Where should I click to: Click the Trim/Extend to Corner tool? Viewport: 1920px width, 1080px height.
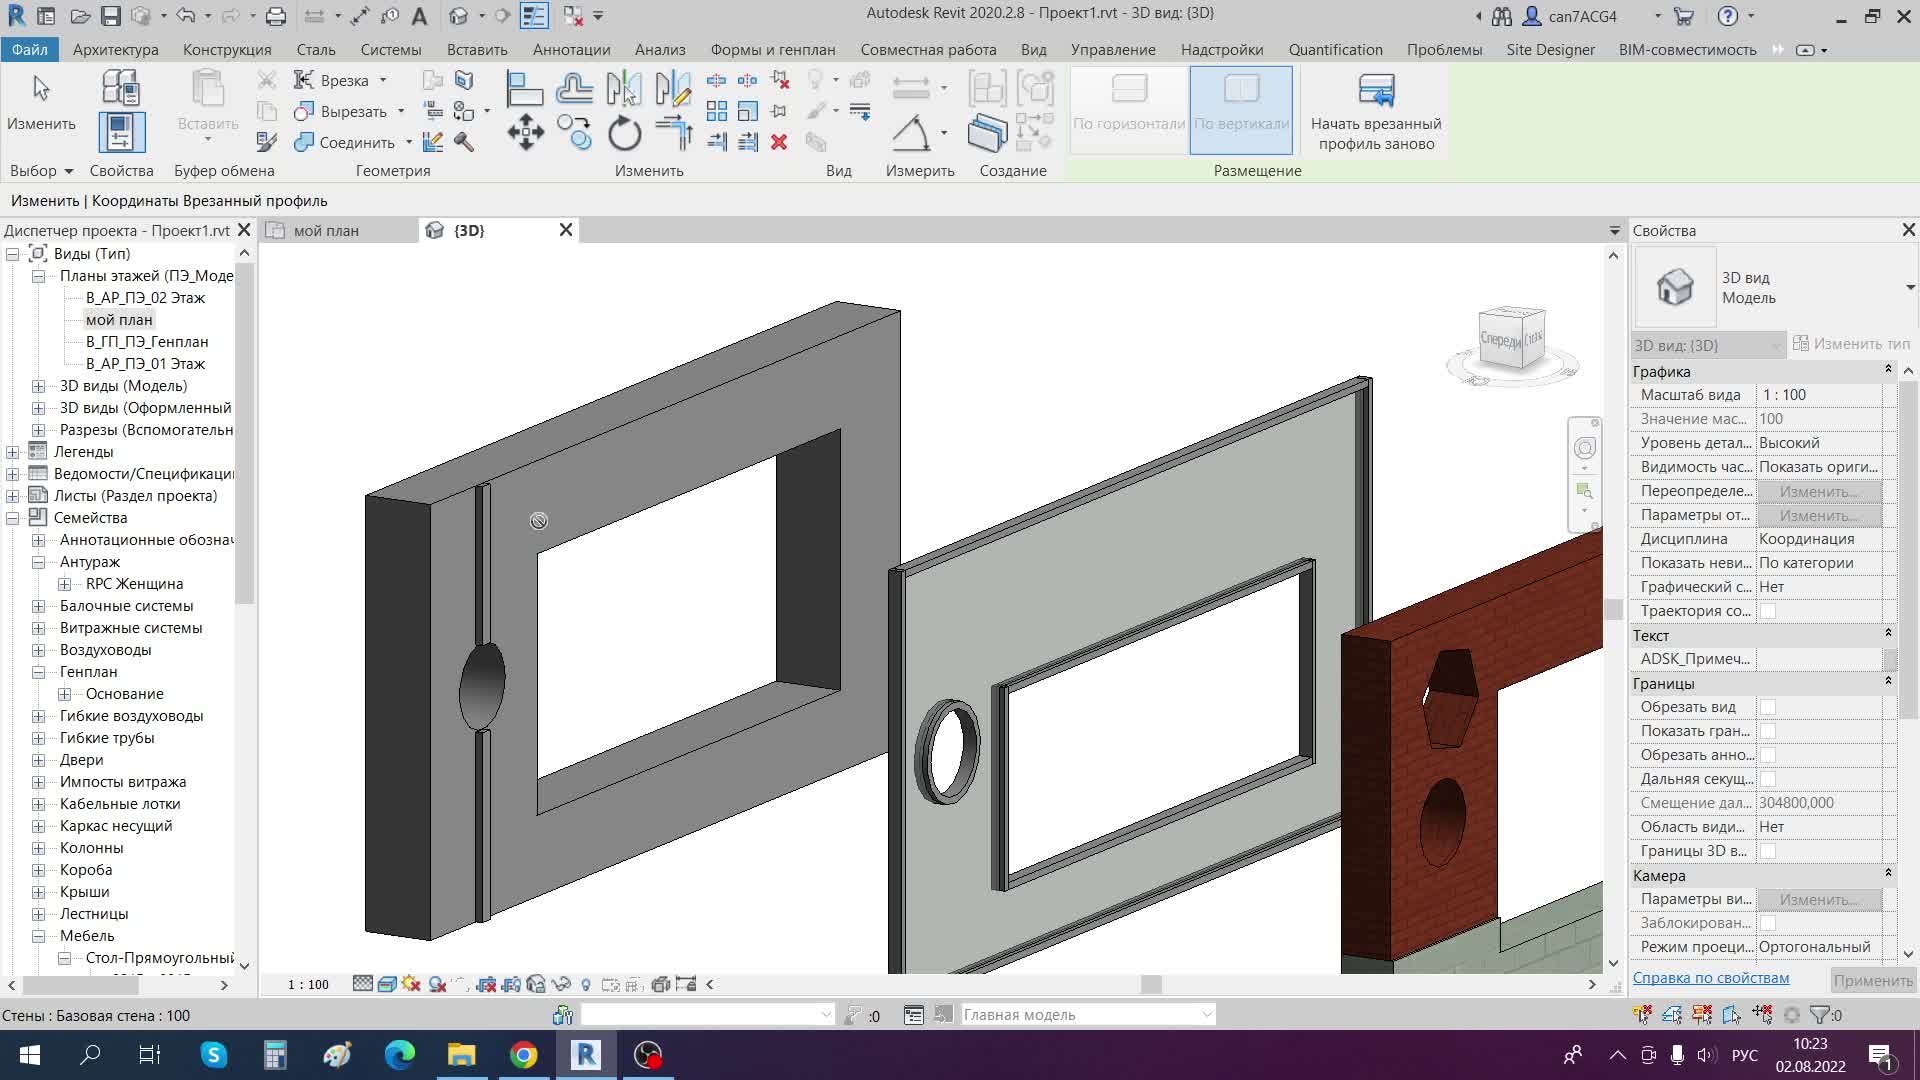click(x=673, y=132)
